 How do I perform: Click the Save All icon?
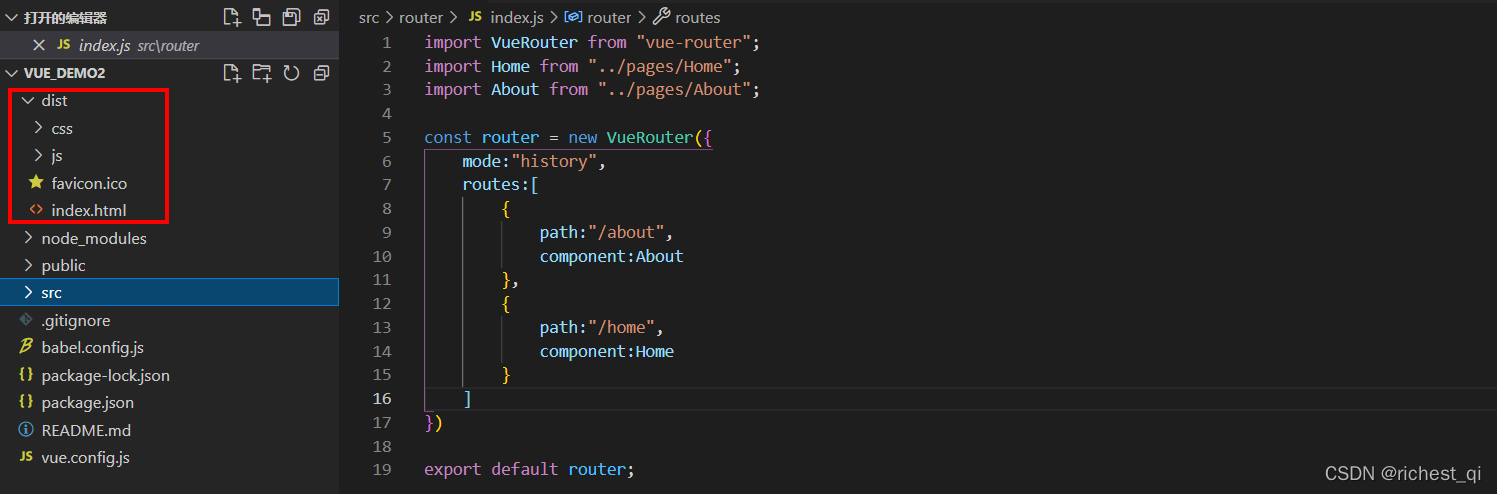coord(291,17)
